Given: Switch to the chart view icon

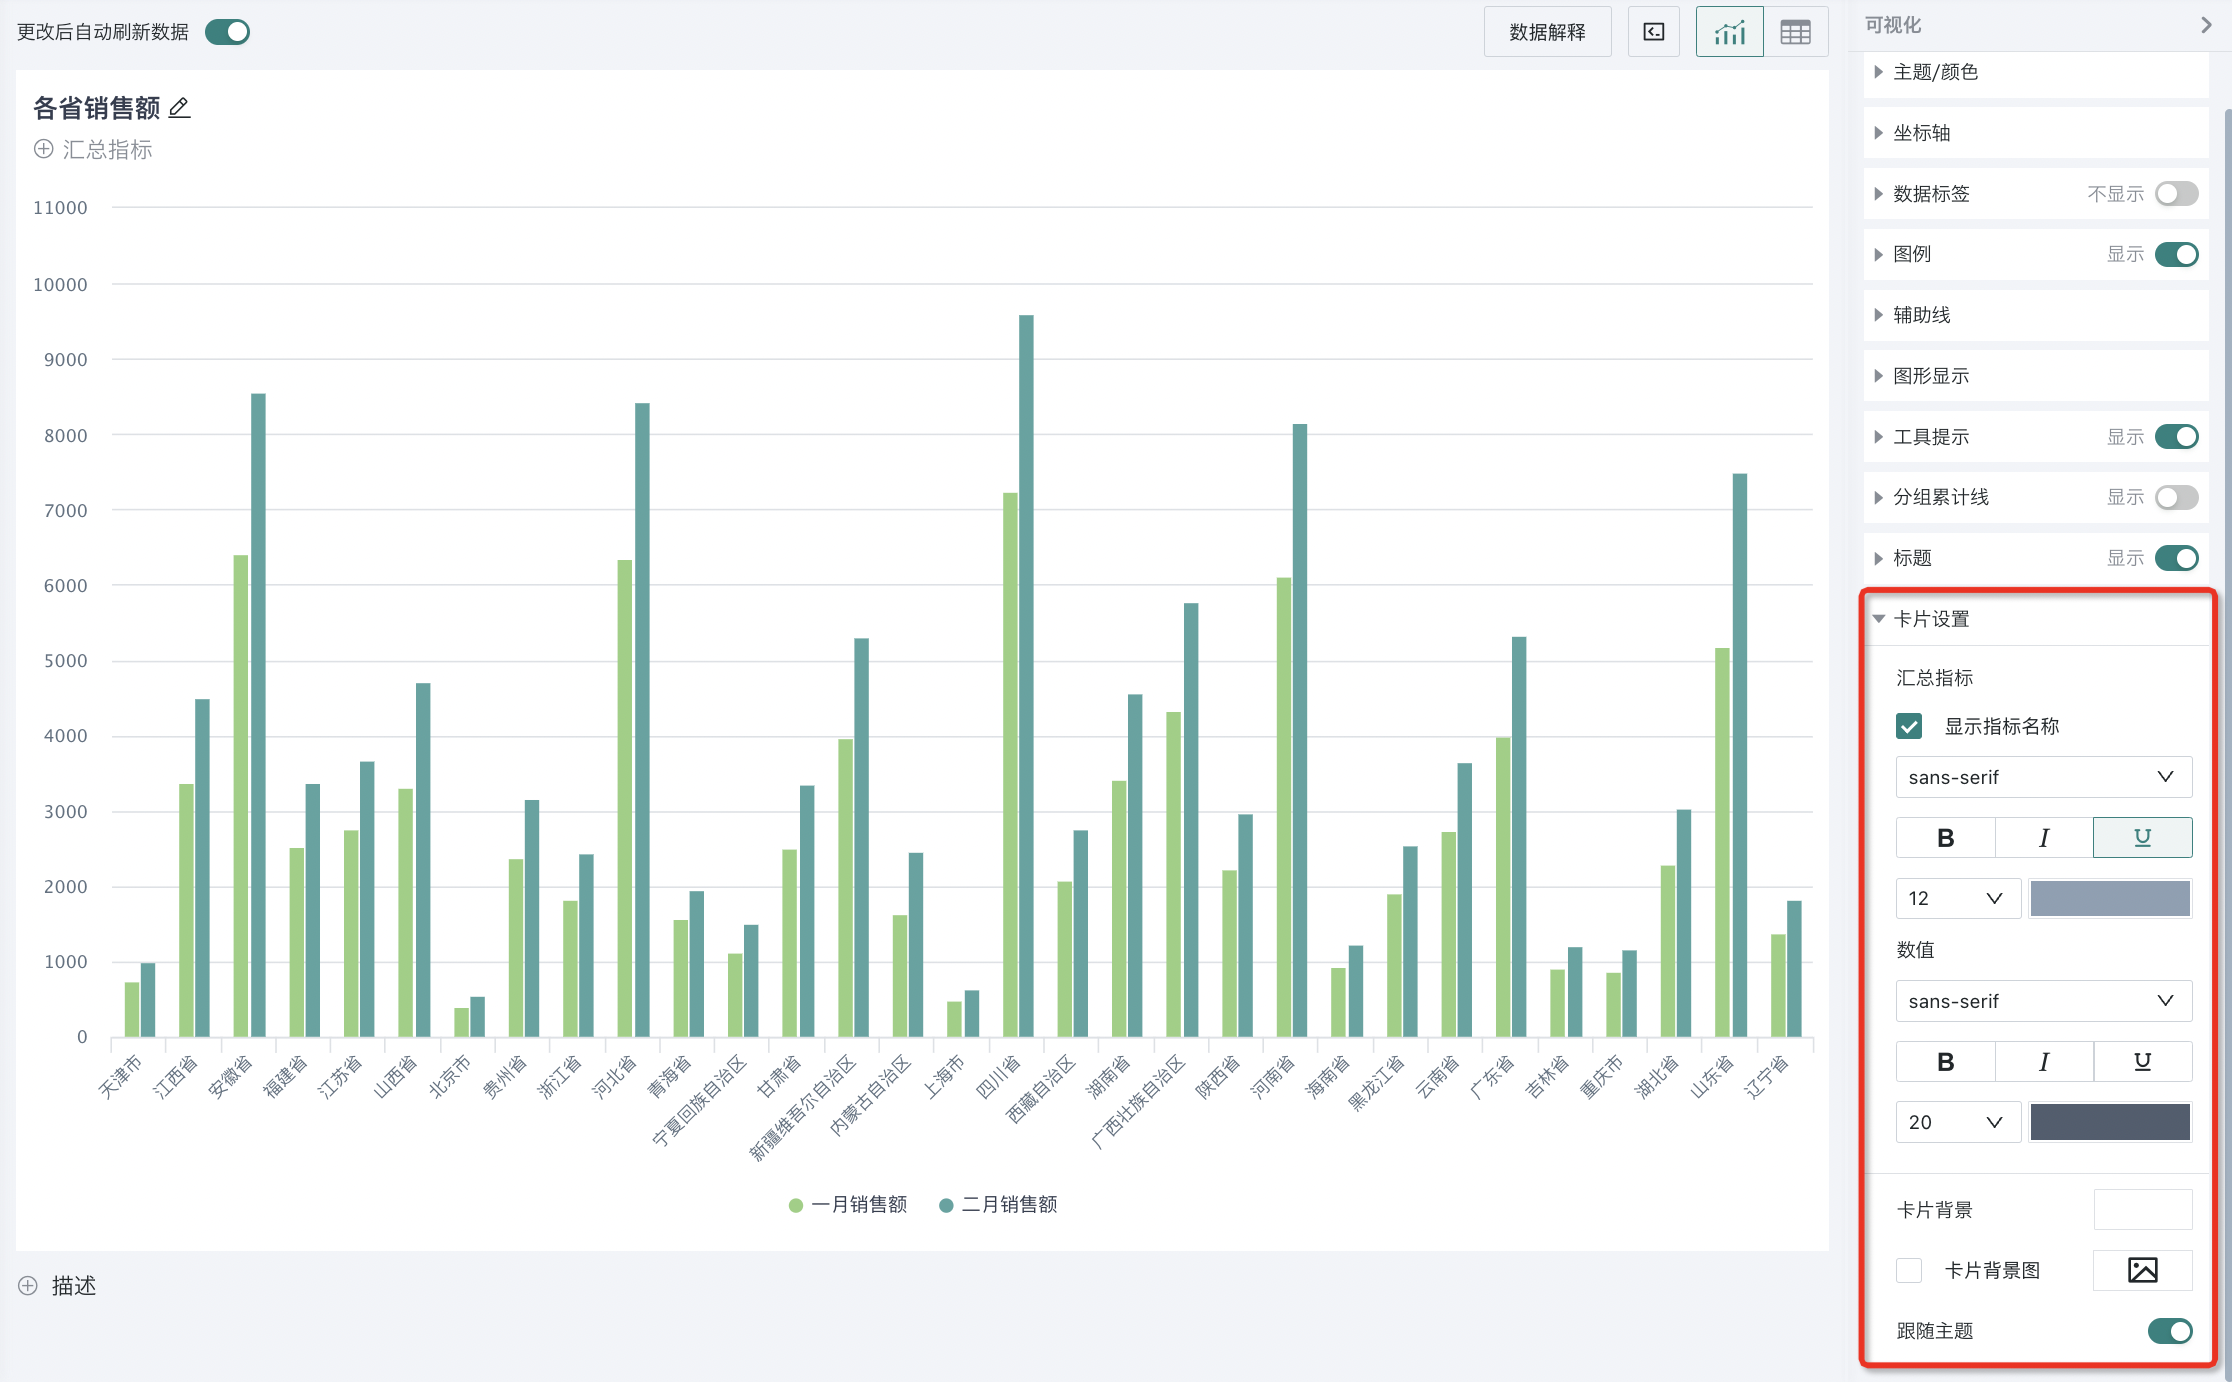Looking at the screenshot, I should (x=1729, y=32).
